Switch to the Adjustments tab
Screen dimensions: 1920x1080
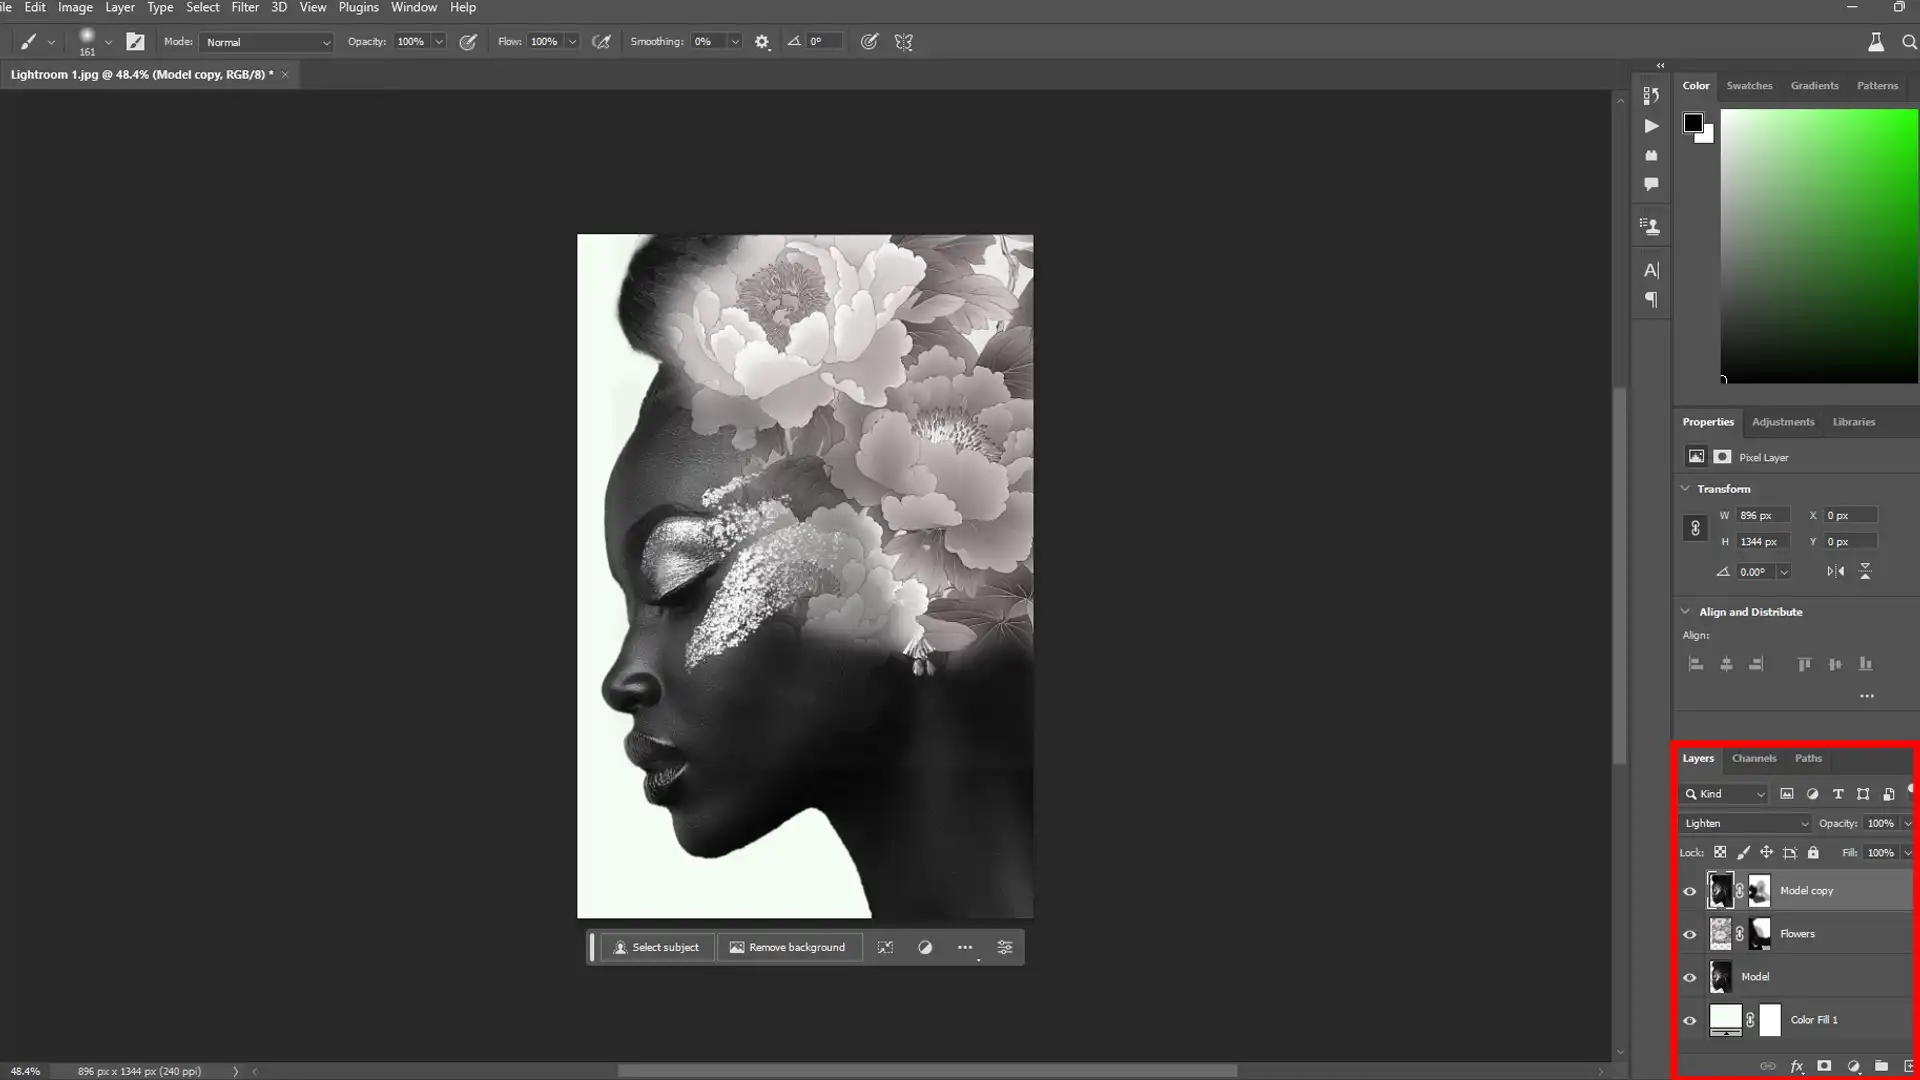[1782, 422]
